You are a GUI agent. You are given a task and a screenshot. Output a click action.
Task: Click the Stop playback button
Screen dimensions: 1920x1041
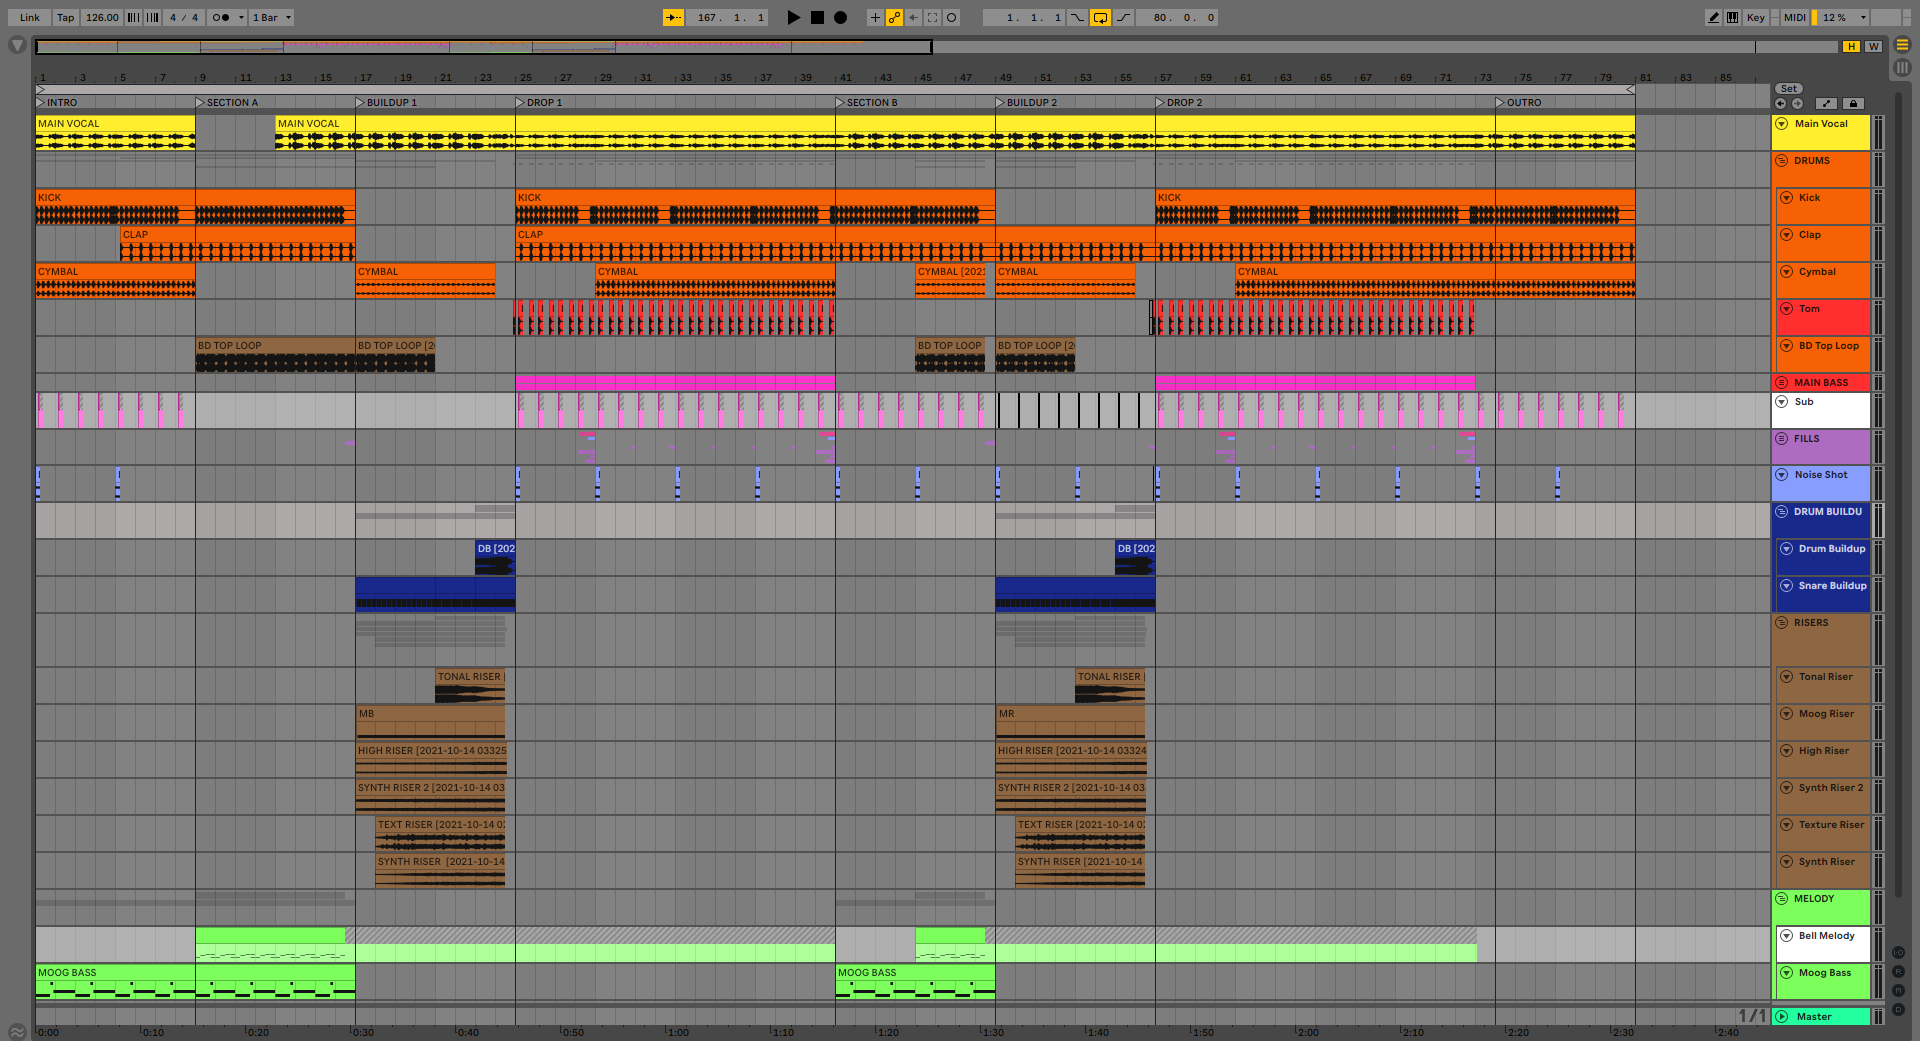pos(817,17)
